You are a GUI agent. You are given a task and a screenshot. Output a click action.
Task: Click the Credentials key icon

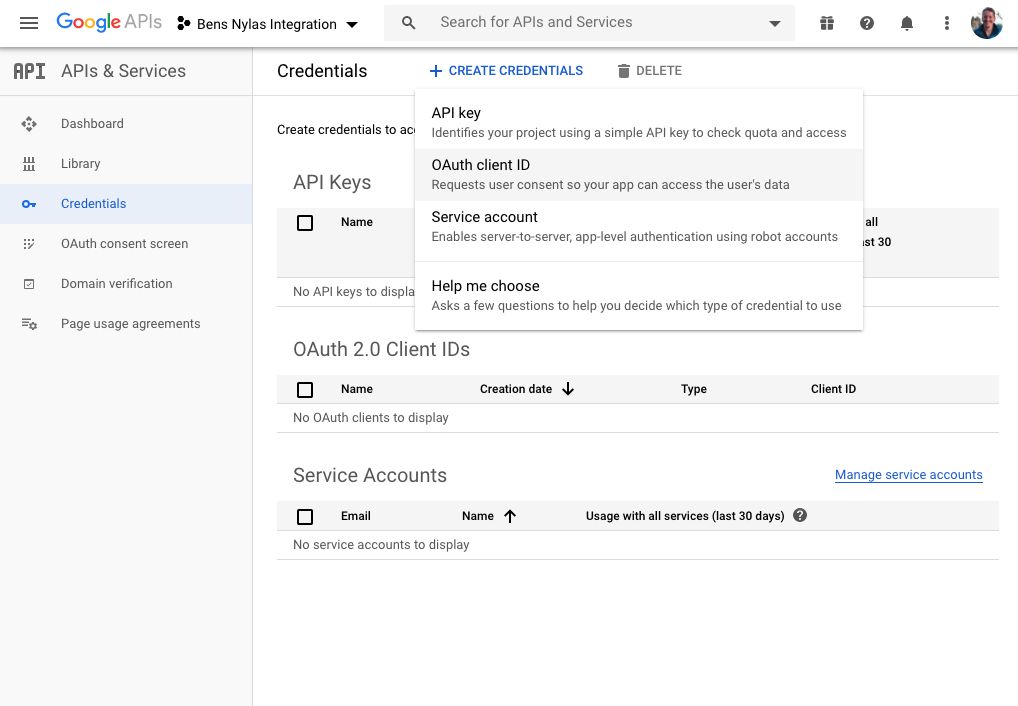point(29,204)
